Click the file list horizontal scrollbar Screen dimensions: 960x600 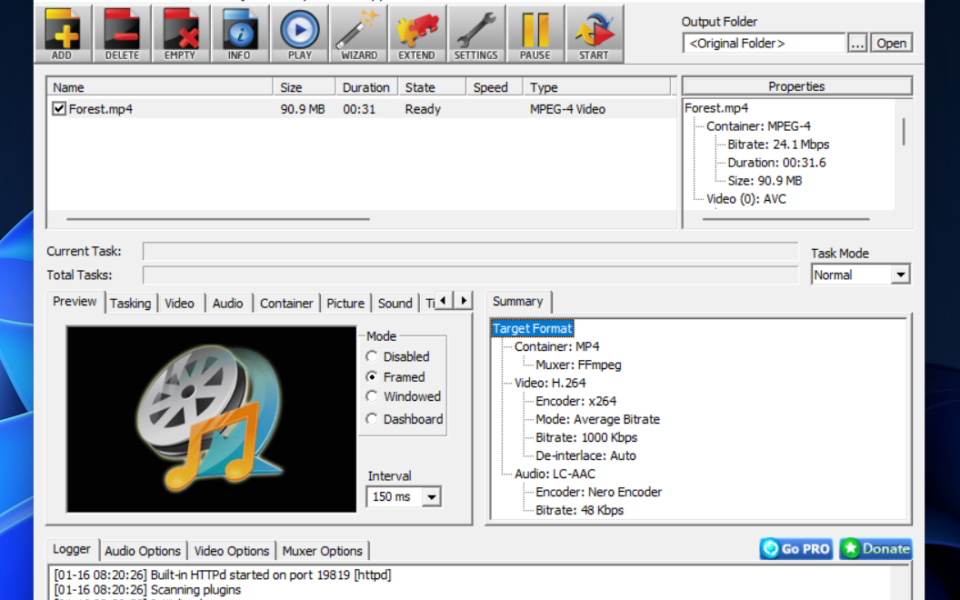tap(218, 219)
